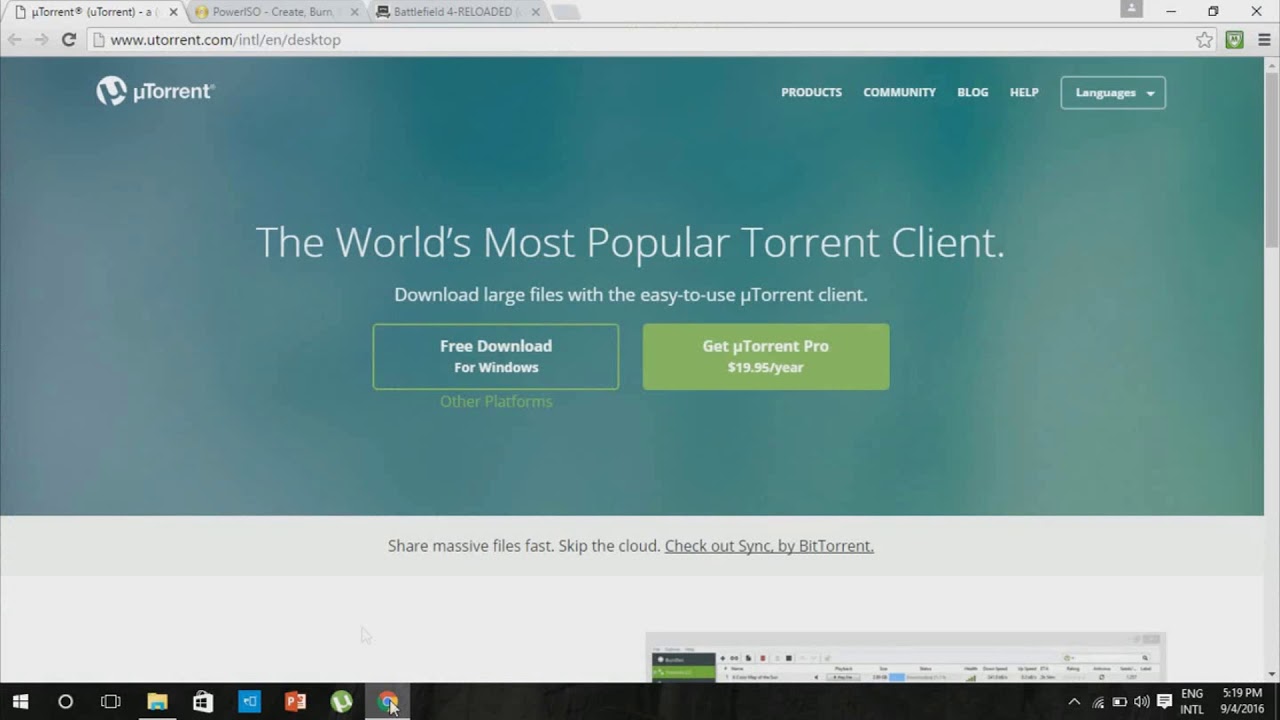The height and width of the screenshot is (720, 1280).
Task: Open the green extension icon in toolbar
Action: [x=1235, y=40]
